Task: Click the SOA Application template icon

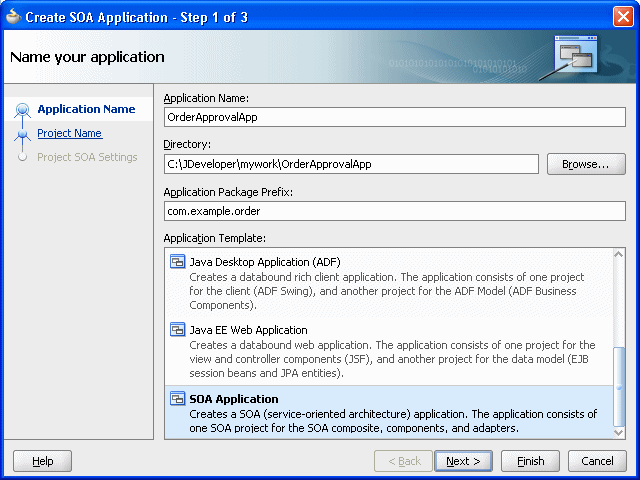Action: coord(178,399)
